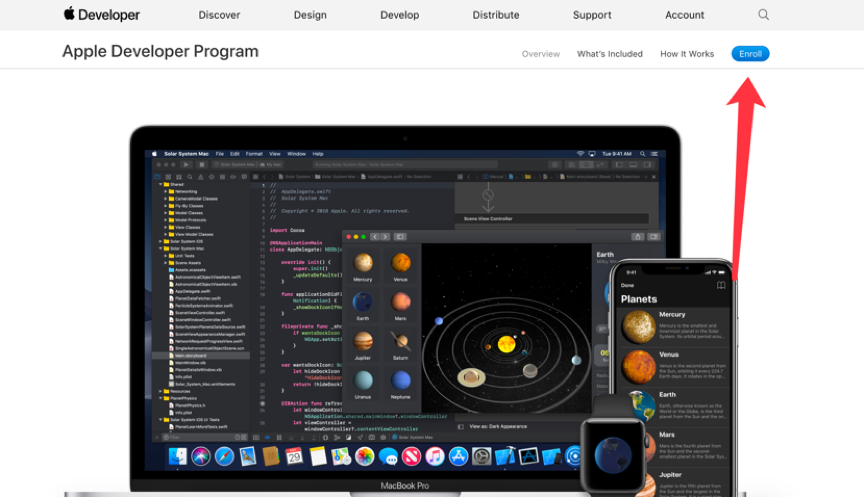
Task: Click Safari compass icon in the dock
Action: (x=224, y=456)
